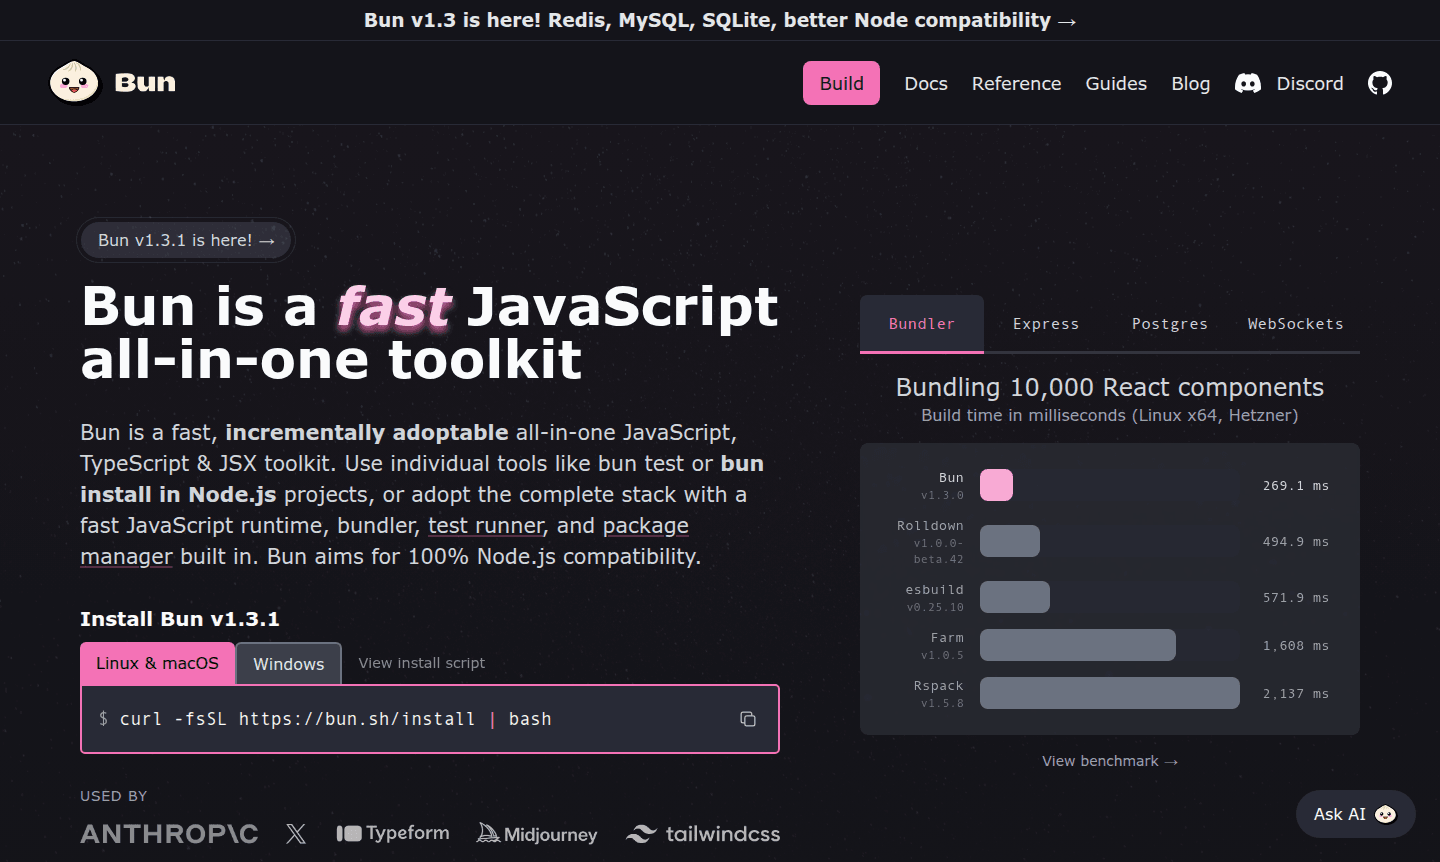
Task: Click the tailwindcss logo
Action: [703, 834]
